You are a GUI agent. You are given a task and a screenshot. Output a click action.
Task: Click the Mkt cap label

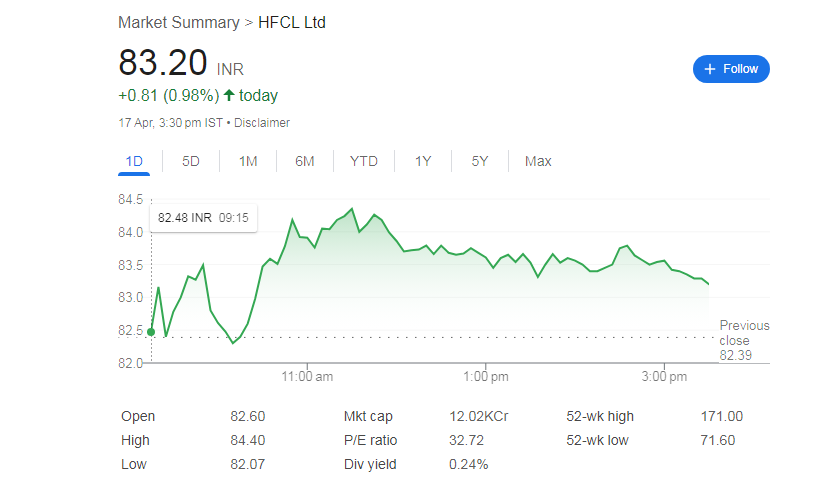368,416
